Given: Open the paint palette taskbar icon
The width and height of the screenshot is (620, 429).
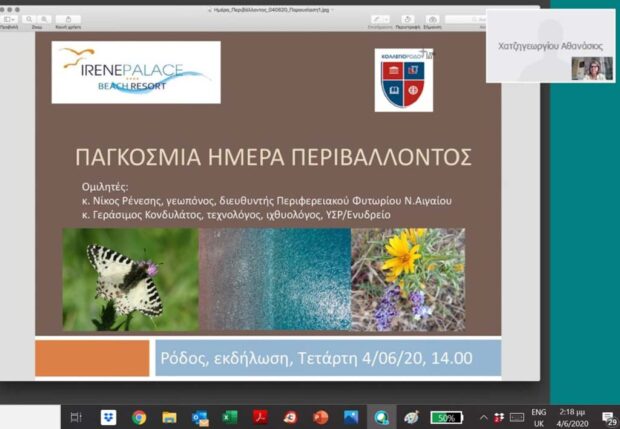Looking at the screenshot, I should (x=411, y=418).
